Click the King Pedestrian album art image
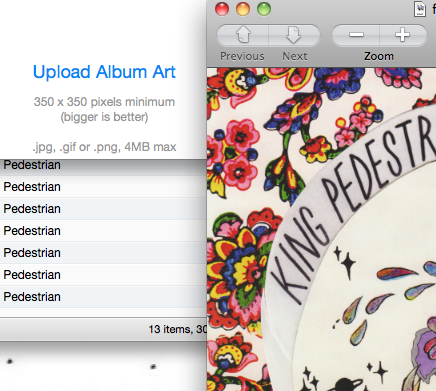This screenshot has width=436, height=391. tap(321, 229)
